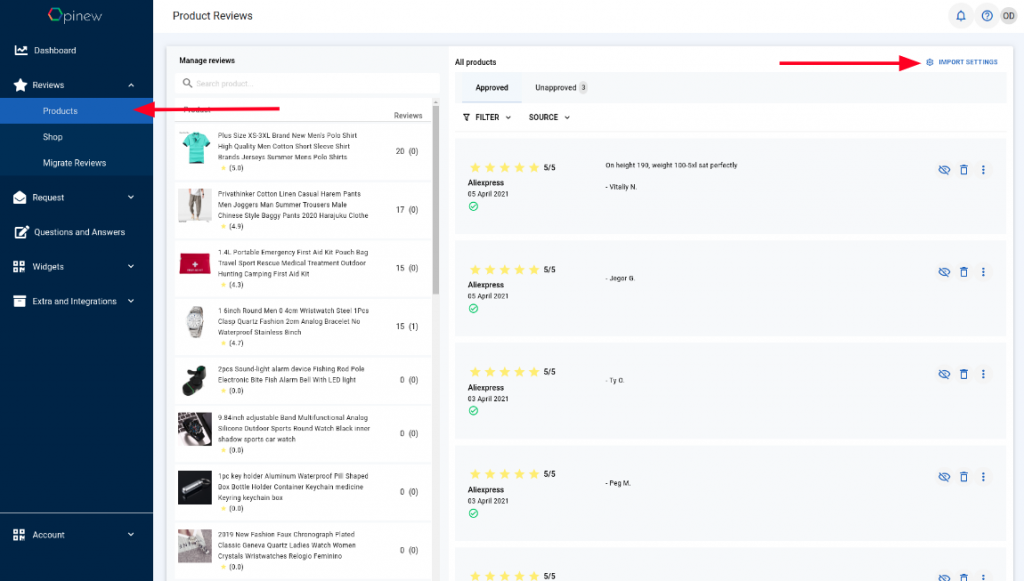Click the Import Settings gear icon
This screenshot has width=1024, height=581.
coord(929,62)
